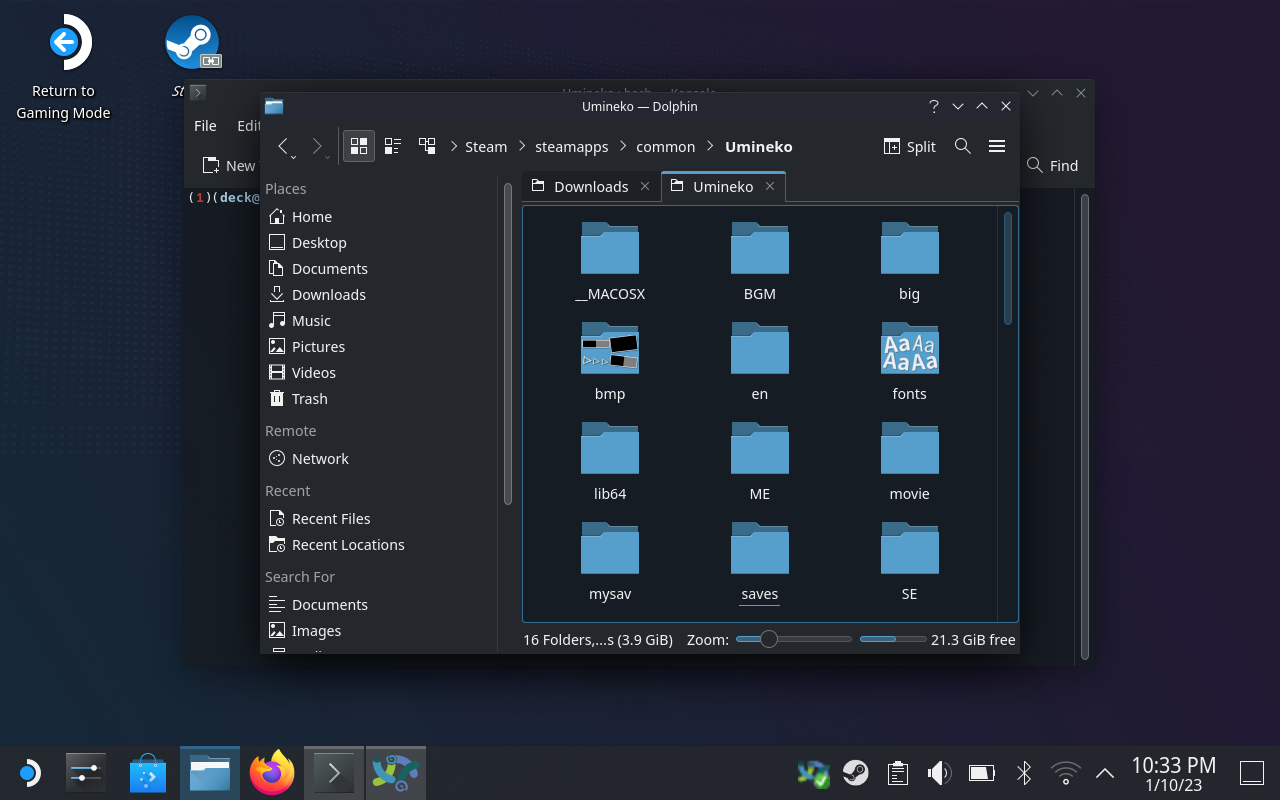The width and height of the screenshot is (1280, 800).
Task: Click the Return to Gaming Mode desktop icon
Action: coord(63,68)
